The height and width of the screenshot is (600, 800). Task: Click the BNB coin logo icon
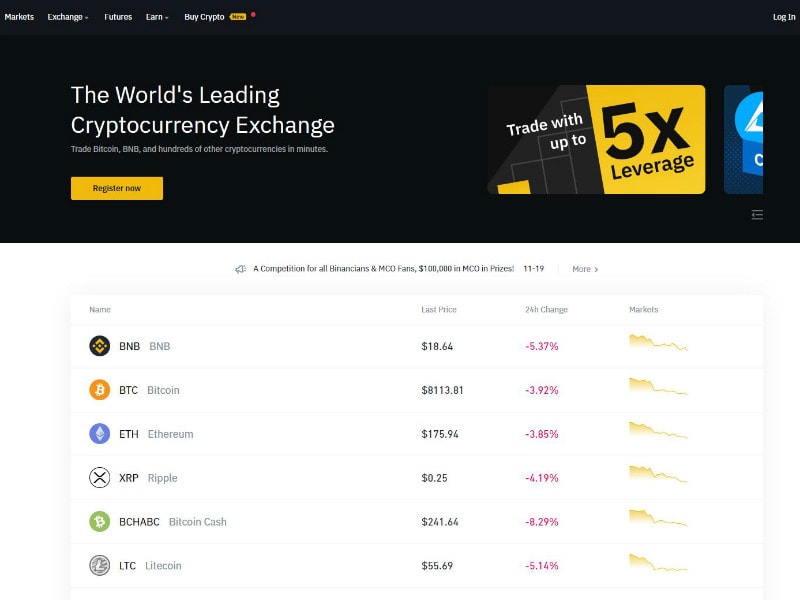coord(99,346)
